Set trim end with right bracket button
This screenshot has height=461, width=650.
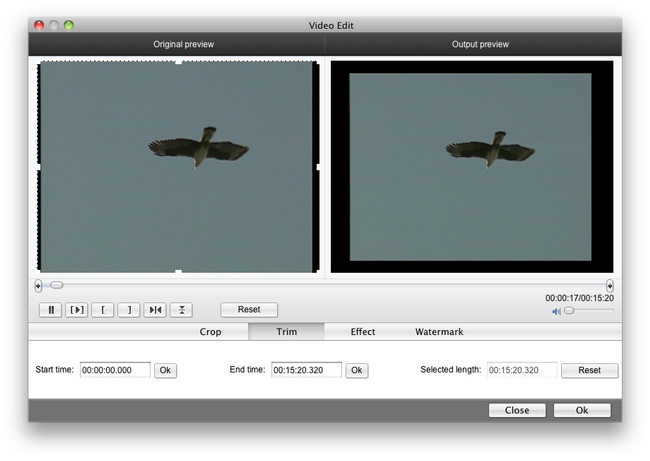pos(129,310)
